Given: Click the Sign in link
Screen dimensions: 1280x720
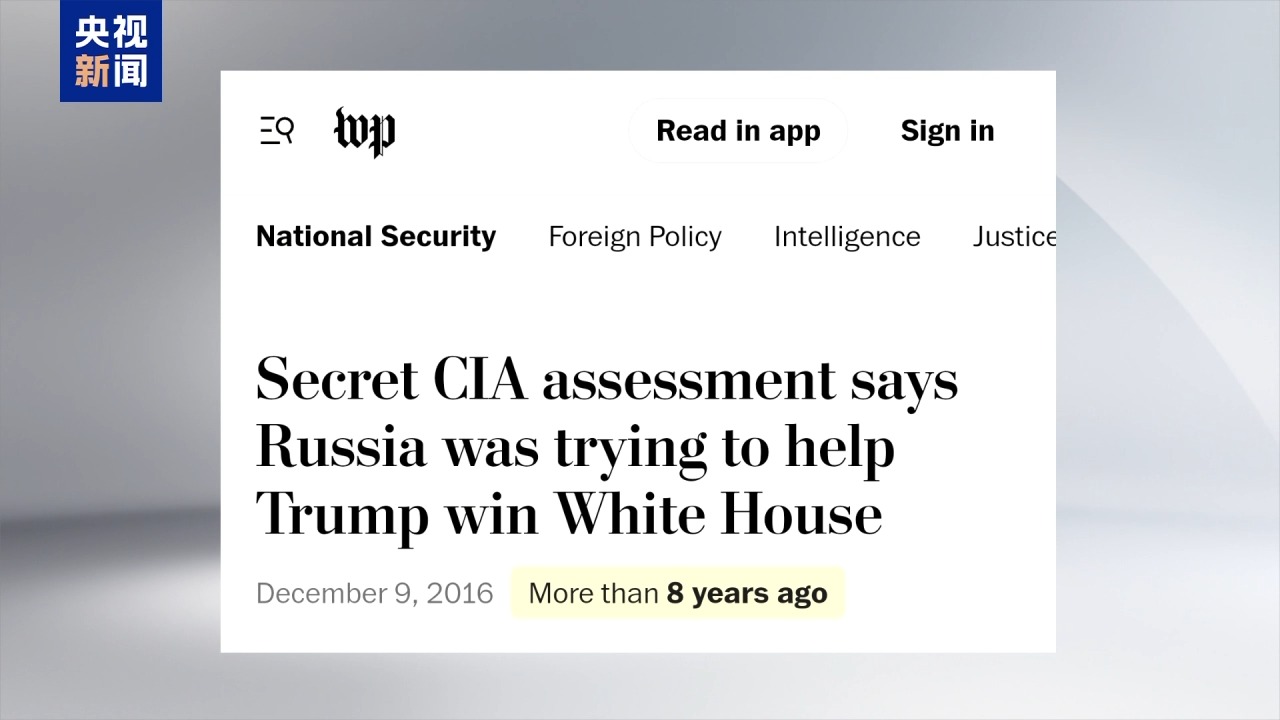Looking at the screenshot, I should click(x=947, y=131).
